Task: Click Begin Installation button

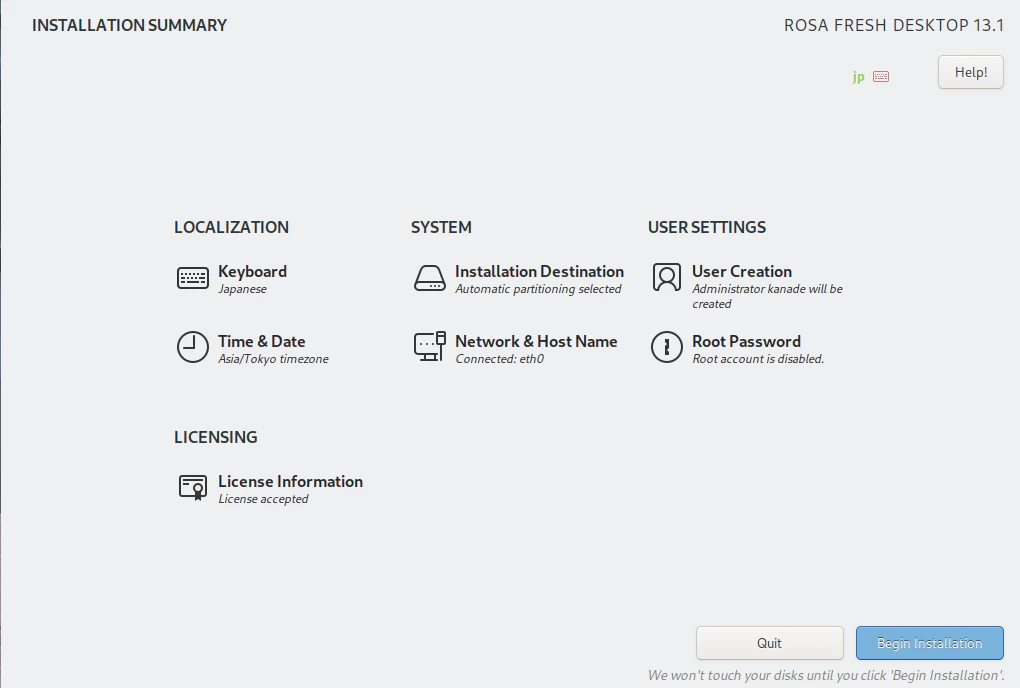Action: click(x=930, y=643)
